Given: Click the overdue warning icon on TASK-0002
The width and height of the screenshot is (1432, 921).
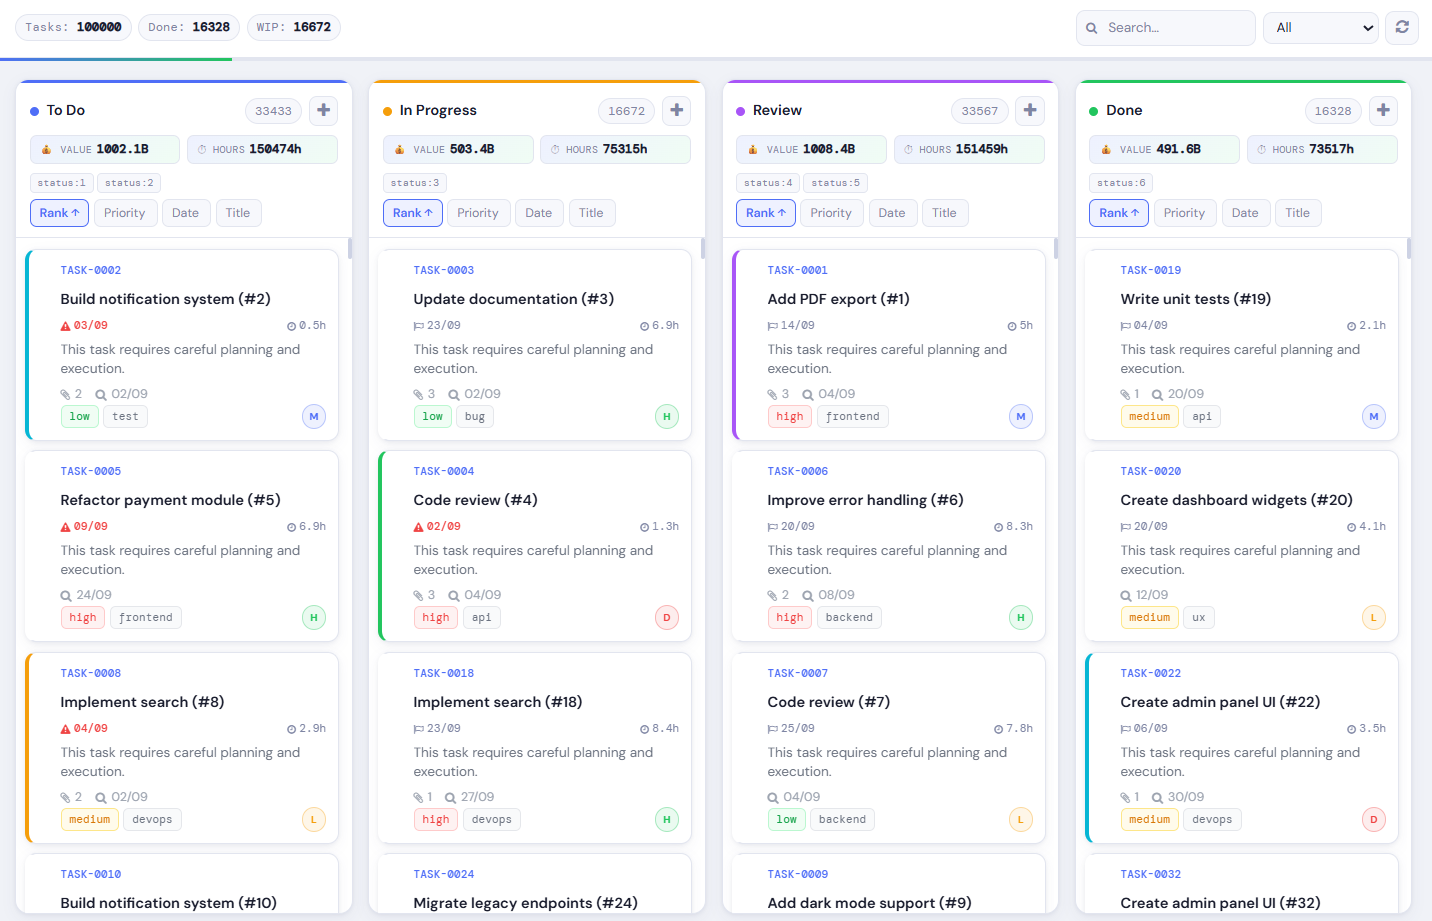Looking at the screenshot, I should (66, 326).
